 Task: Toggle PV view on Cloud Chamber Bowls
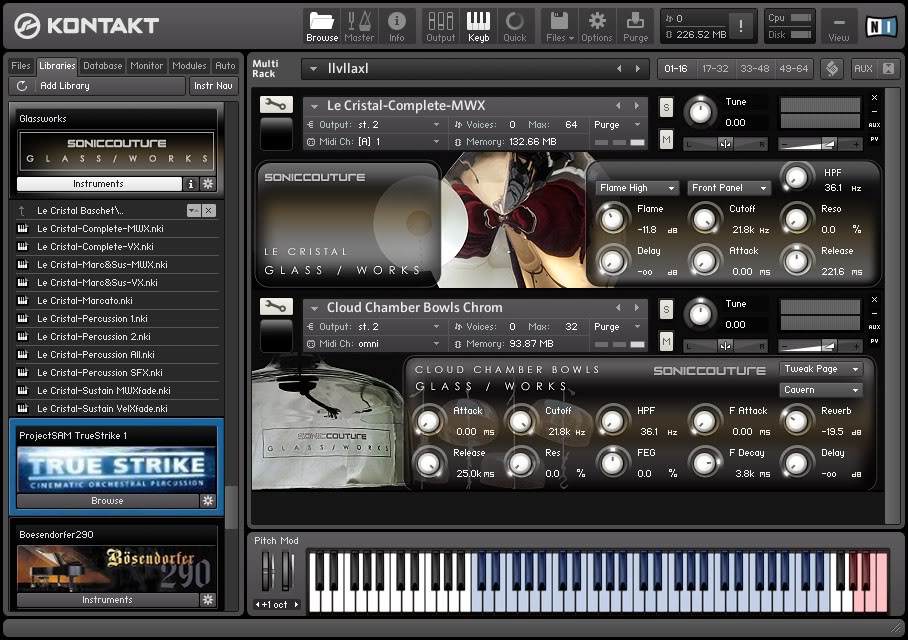tap(874, 341)
